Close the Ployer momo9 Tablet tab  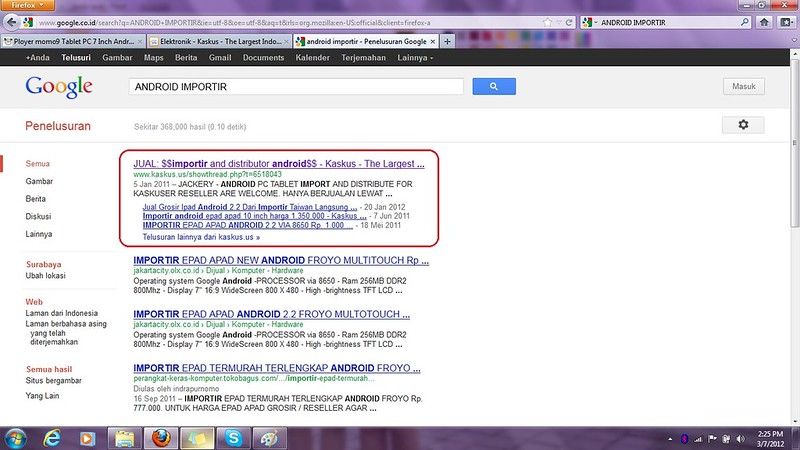point(140,41)
